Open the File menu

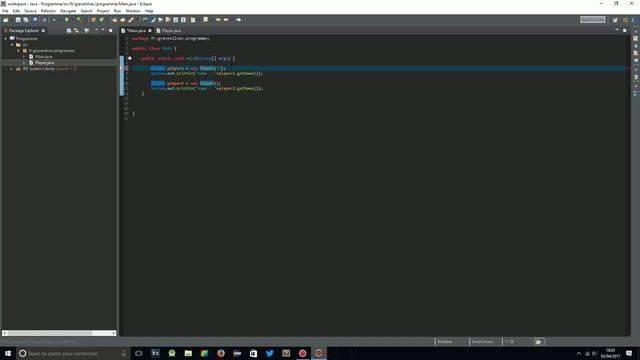click(x=5, y=11)
